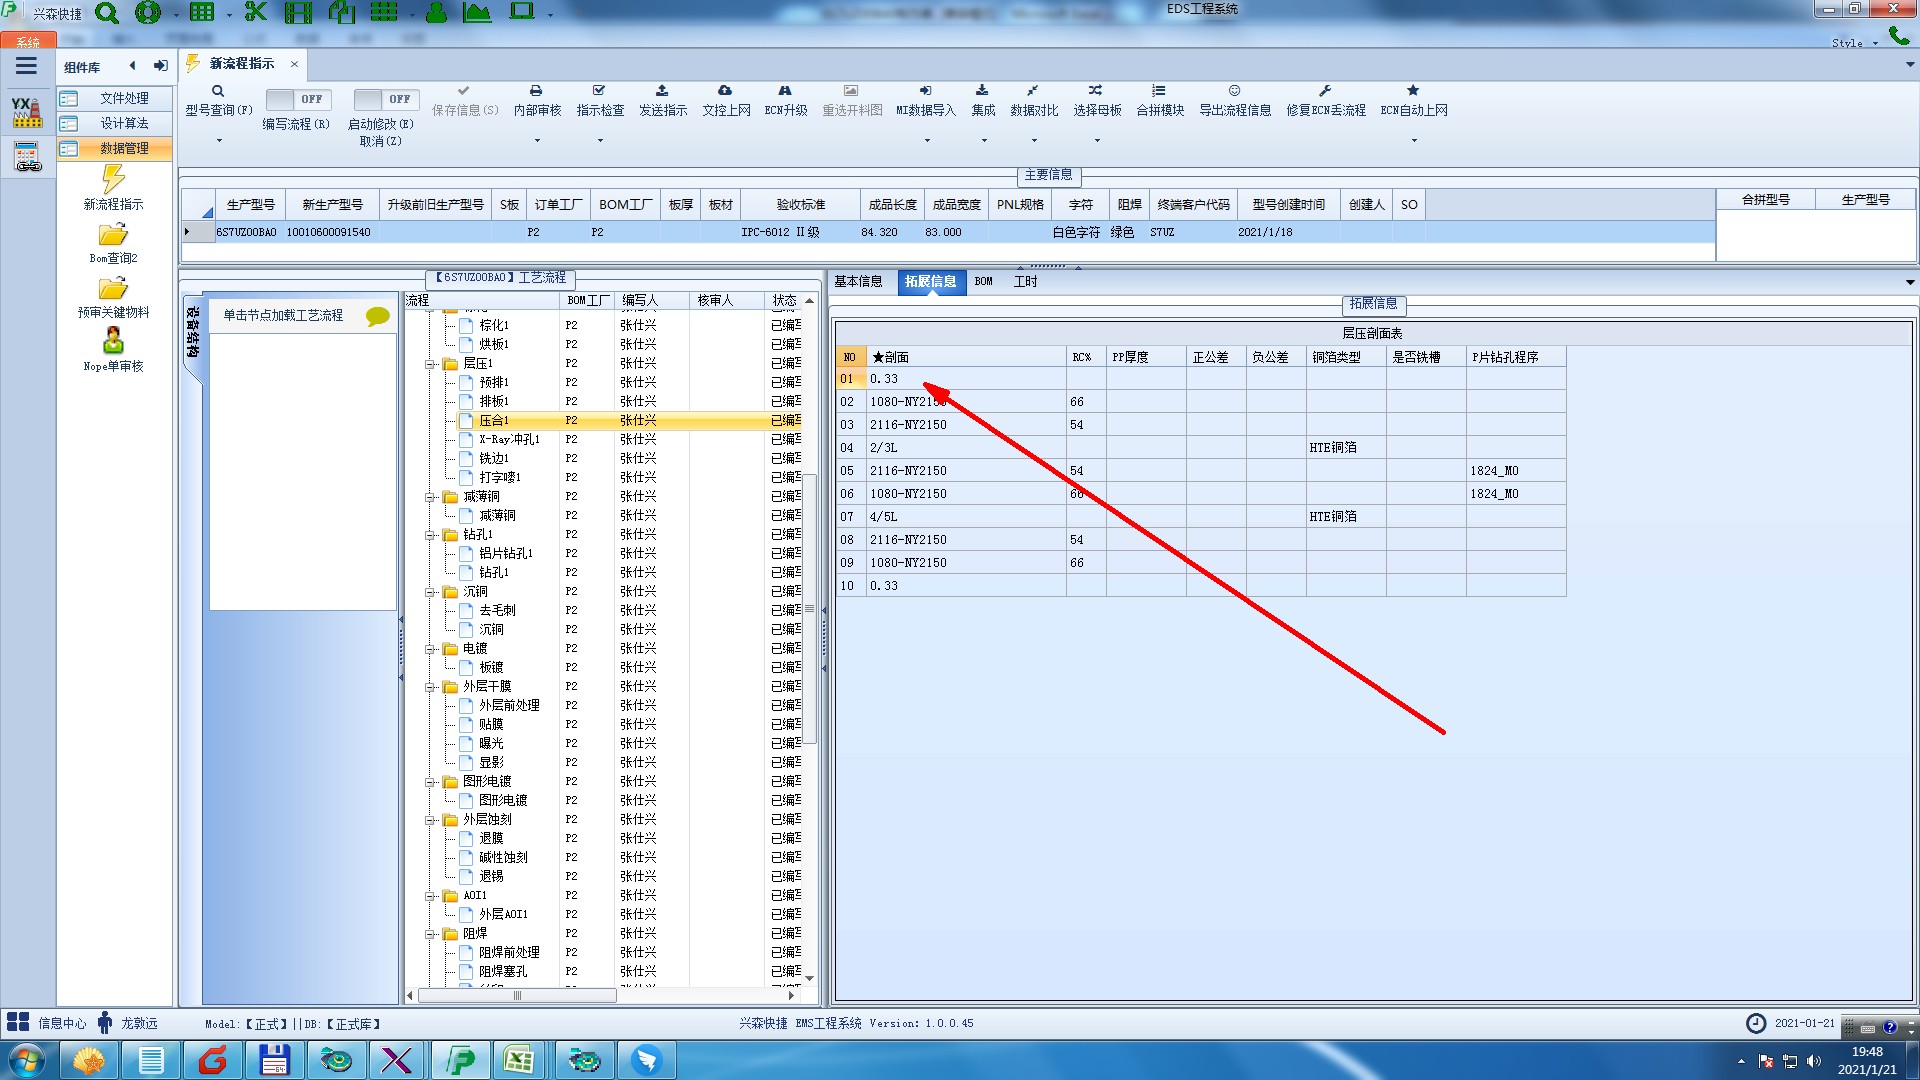The image size is (1920, 1080).
Task: Click the hamburger menu icon
Action: [27, 66]
